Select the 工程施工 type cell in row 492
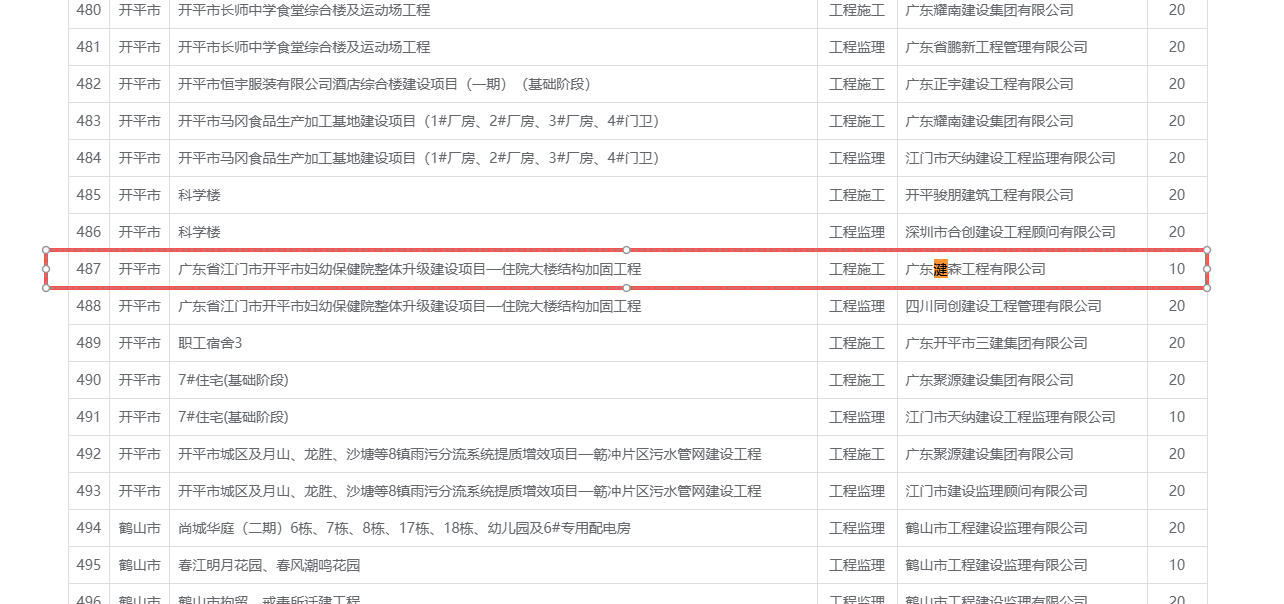This screenshot has height=604, width=1284. point(857,454)
